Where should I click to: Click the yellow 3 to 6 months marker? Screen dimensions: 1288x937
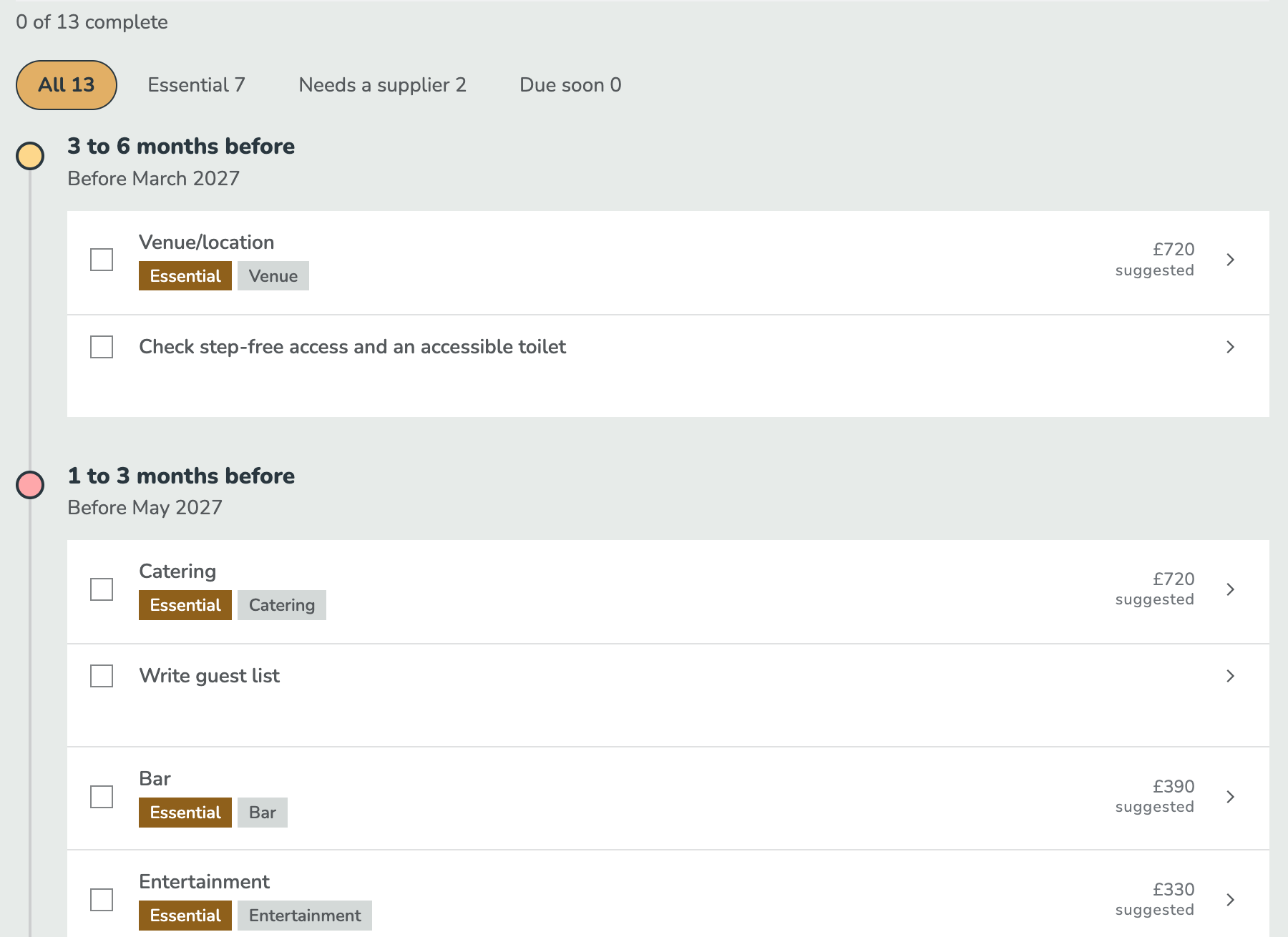pyautogui.click(x=30, y=156)
